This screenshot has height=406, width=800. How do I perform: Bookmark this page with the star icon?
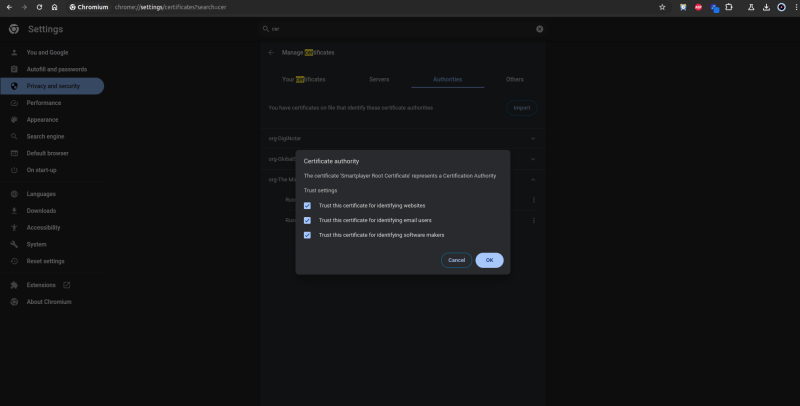tap(662, 7)
